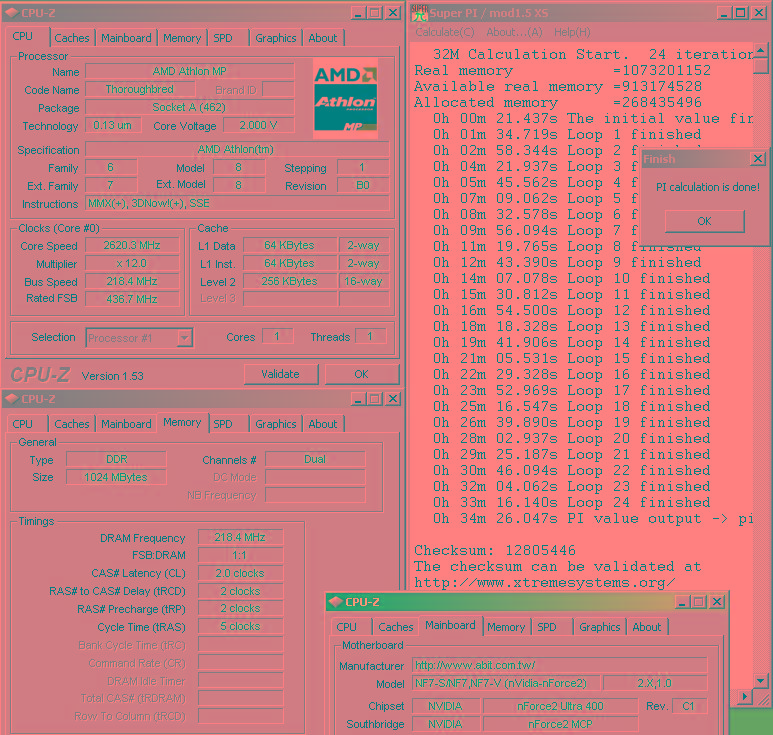The image size is (773, 735).
Task: Click the Instructions field MMX(+), 3DNow!(+), SSE
Action: (x=237, y=203)
